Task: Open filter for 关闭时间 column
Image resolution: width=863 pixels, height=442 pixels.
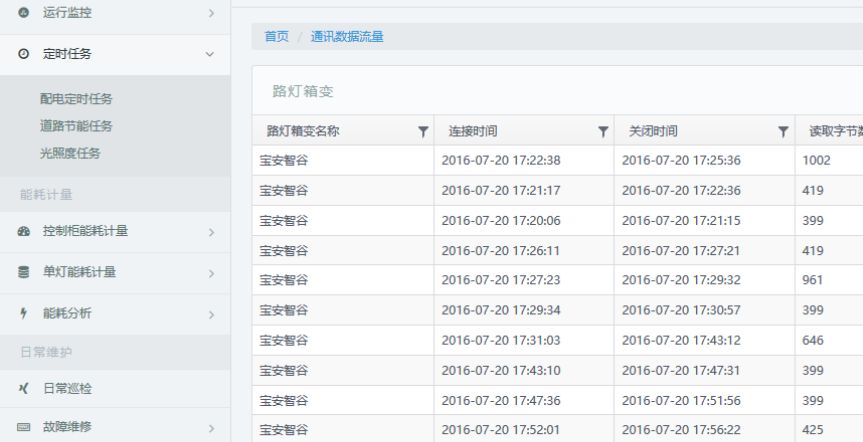Action: click(x=784, y=131)
